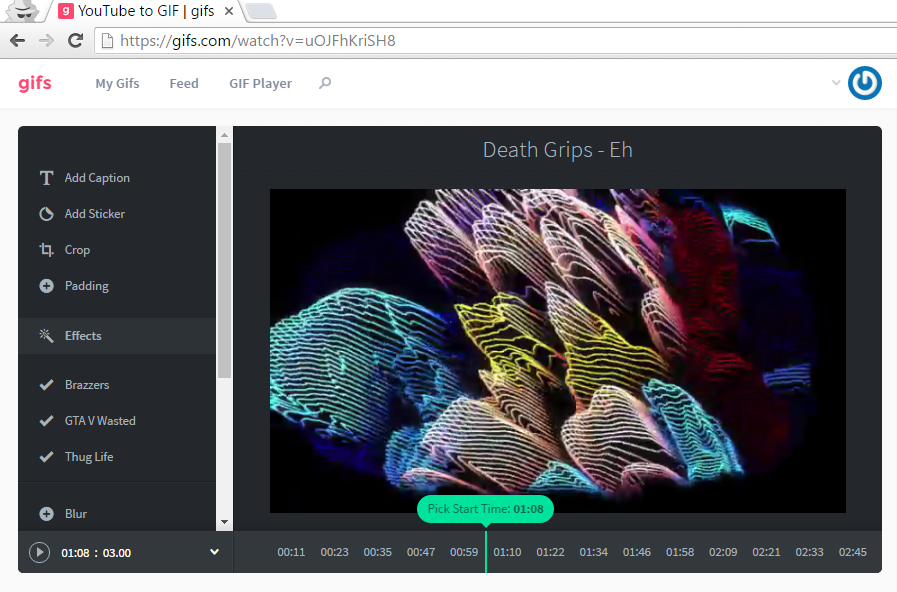Click the browser address bar URL
This screenshot has width=897, height=592.
click(x=257, y=41)
